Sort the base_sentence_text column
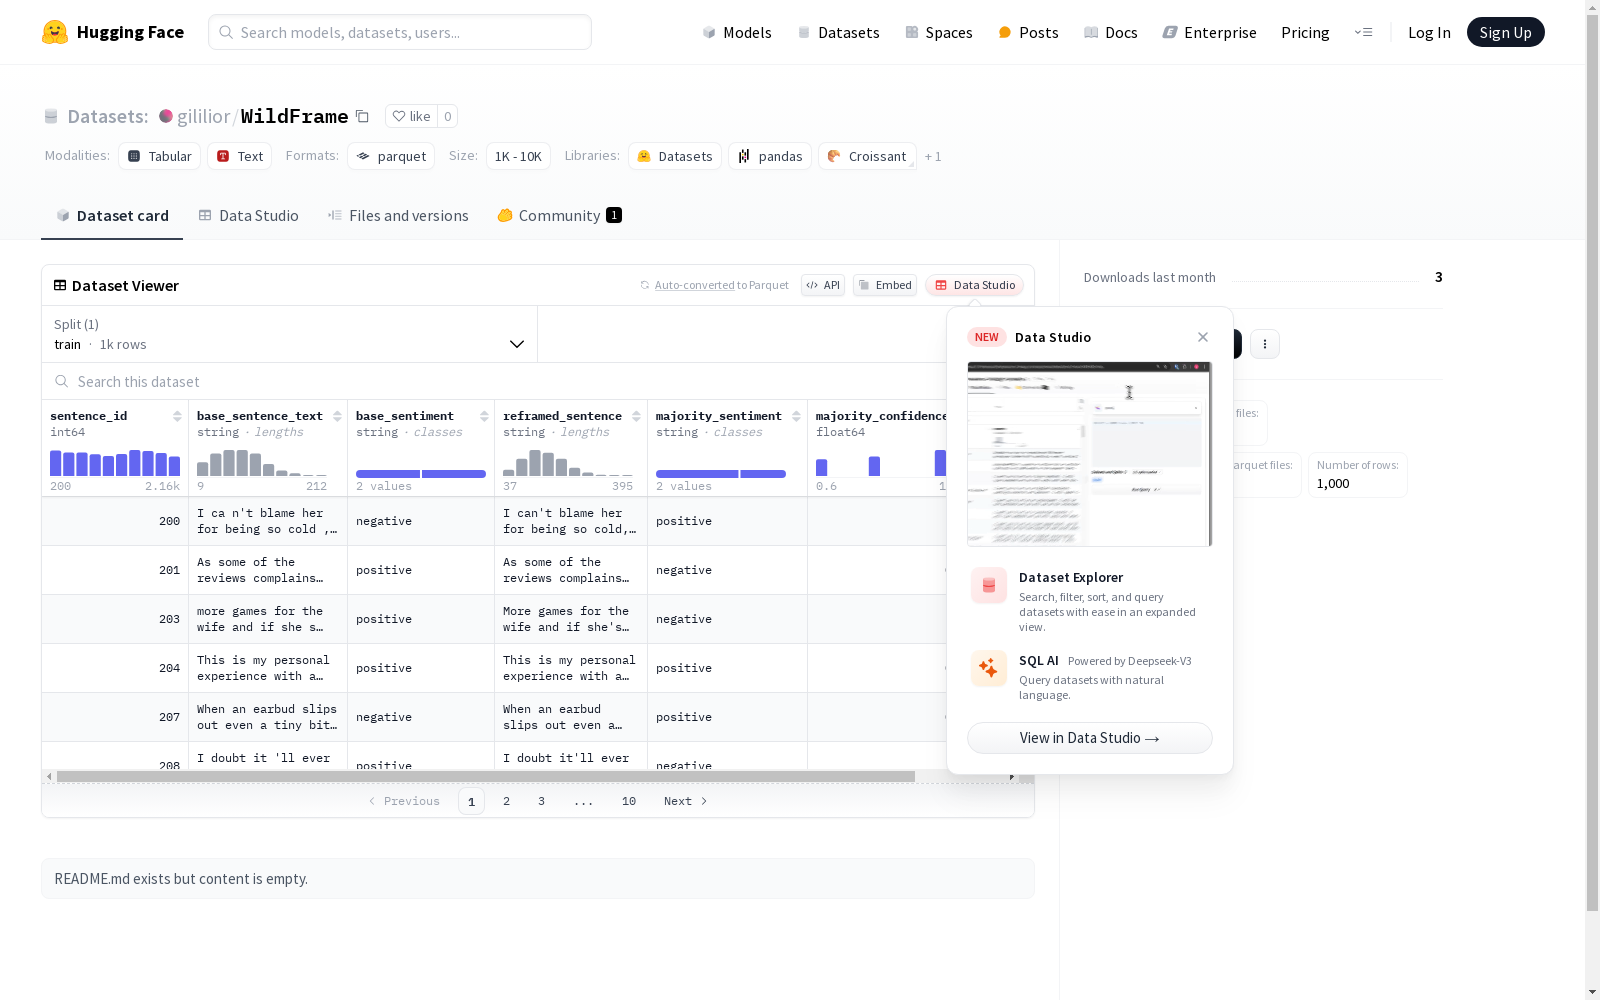1600x1000 pixels. pyautogui.click(x=337, y=416)
